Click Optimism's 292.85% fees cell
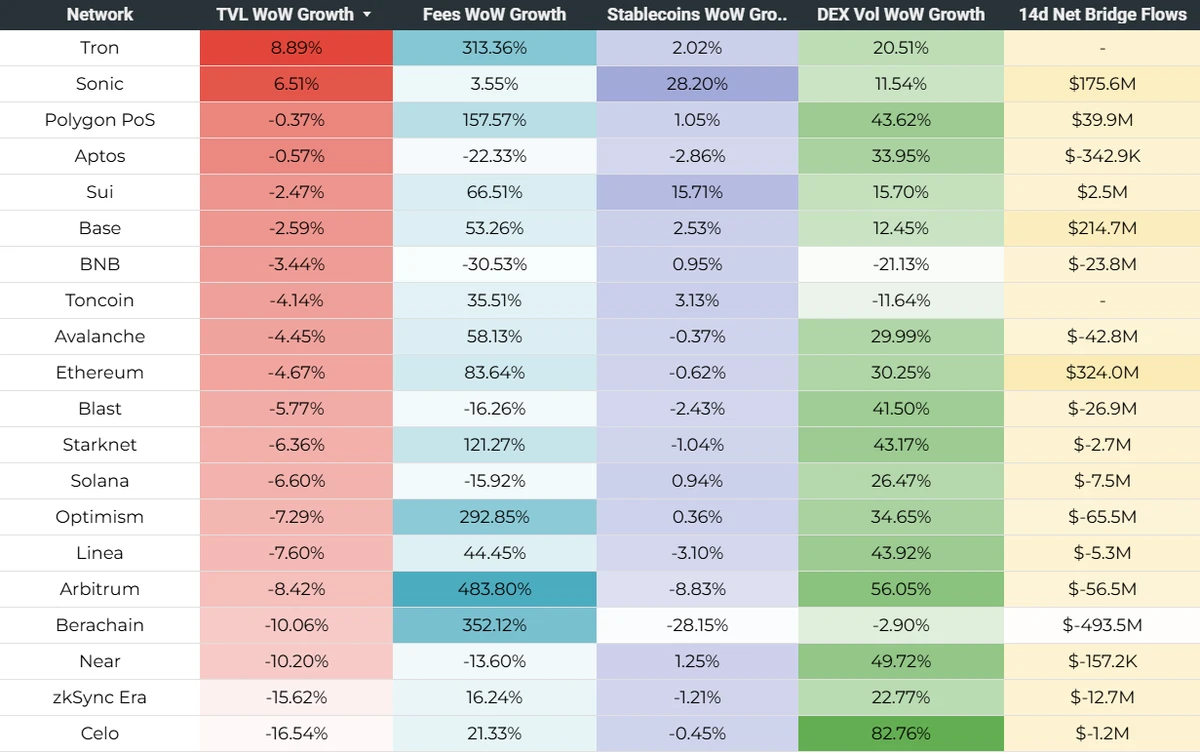The width and height of the screenshot is (1200, 754). 494,517
